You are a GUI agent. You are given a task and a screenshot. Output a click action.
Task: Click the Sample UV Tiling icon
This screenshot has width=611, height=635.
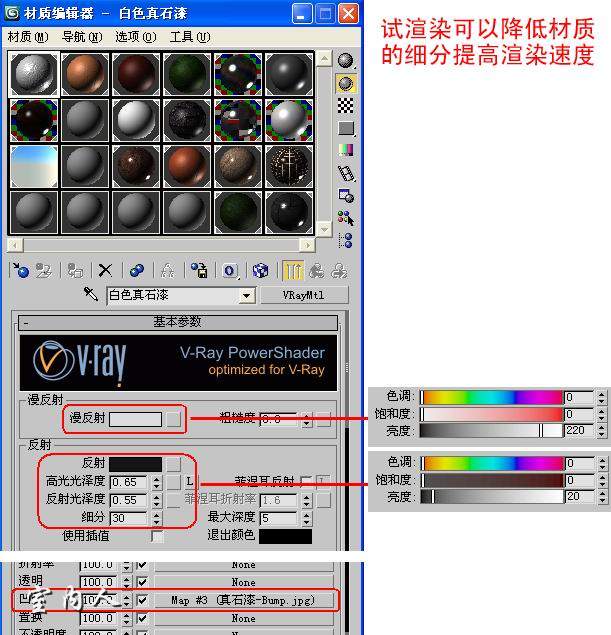click(346, 128)
